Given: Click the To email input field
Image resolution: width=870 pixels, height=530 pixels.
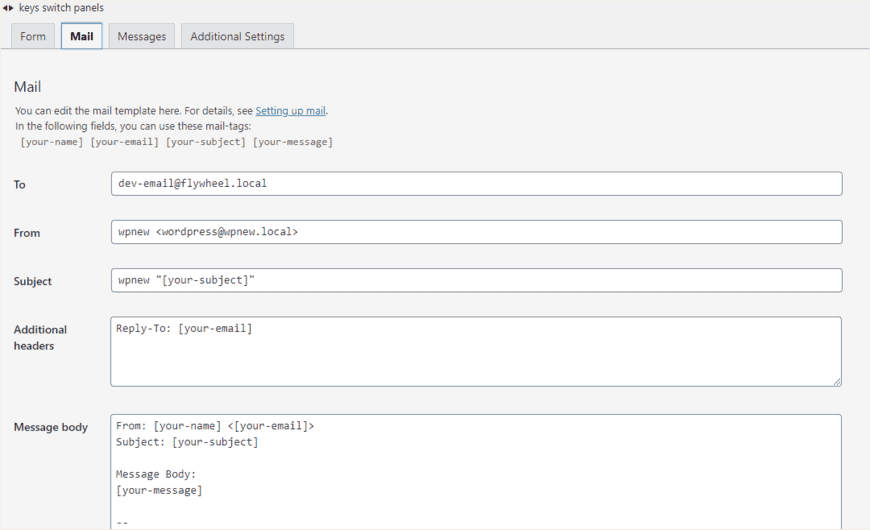Looking at the screenshot, I should point(477,184).
